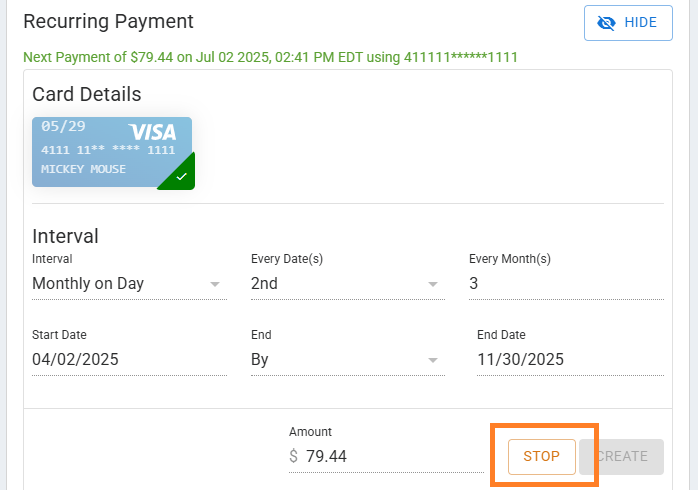This screenshot has width=698, height=490.
Task: Click the Card Details heading
Action: pyautogui.click(x=87, y=94)
